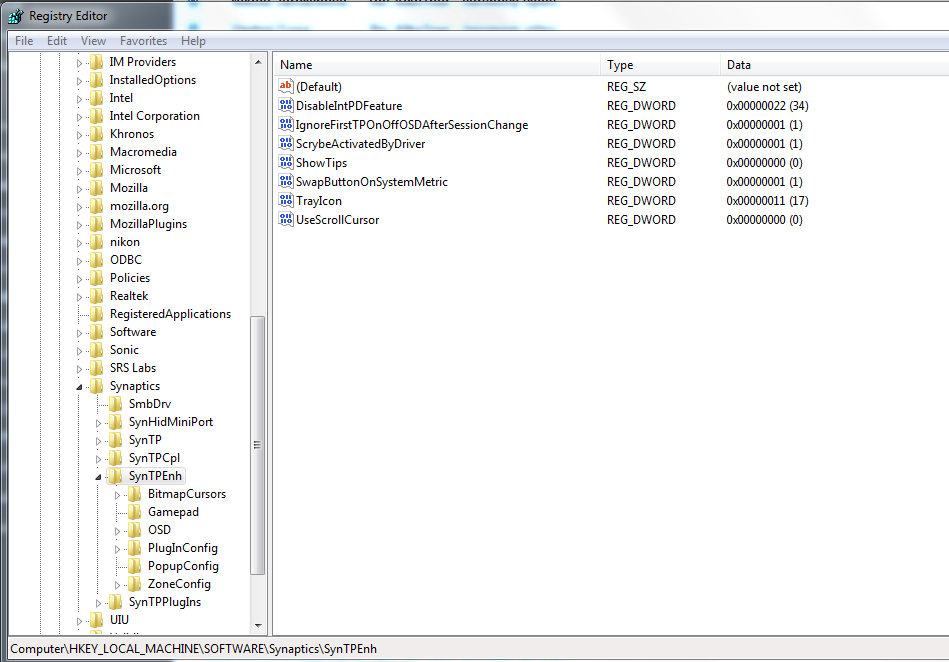
Task: Click the 0x00000022 (34) data cell
Action: click(x=767, y=106)
